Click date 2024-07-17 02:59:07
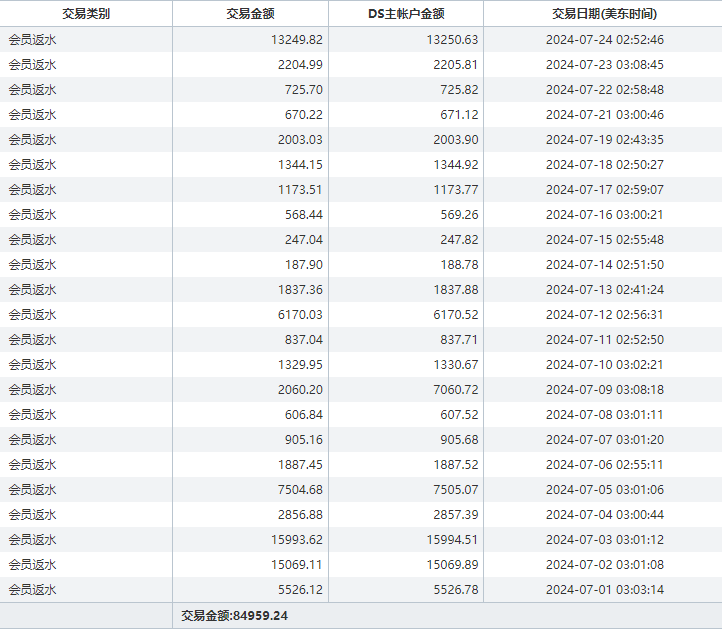Viewport: 722px width, 629px height. [x=605, y=190]
